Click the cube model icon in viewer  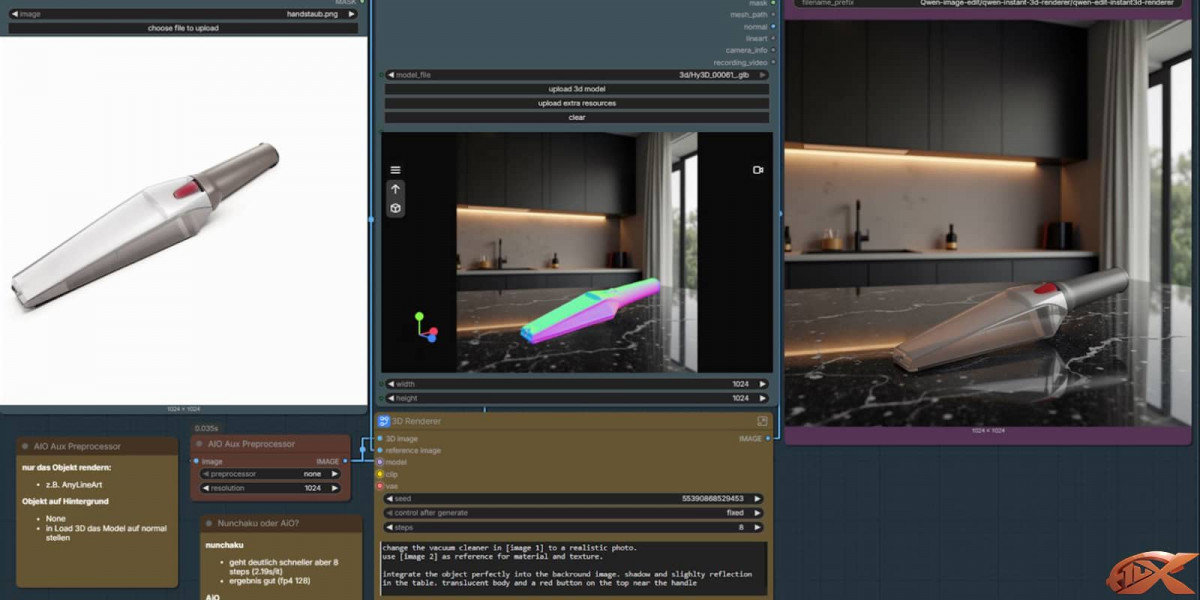click(x=395, y=208)
